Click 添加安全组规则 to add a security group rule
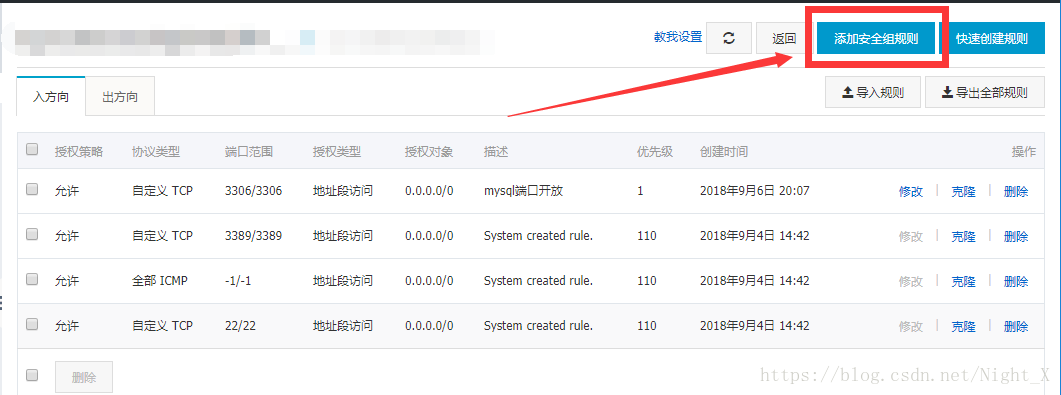Image resolution: width=1061 pixels, height=395 pixels. click(x=876, y=38)
